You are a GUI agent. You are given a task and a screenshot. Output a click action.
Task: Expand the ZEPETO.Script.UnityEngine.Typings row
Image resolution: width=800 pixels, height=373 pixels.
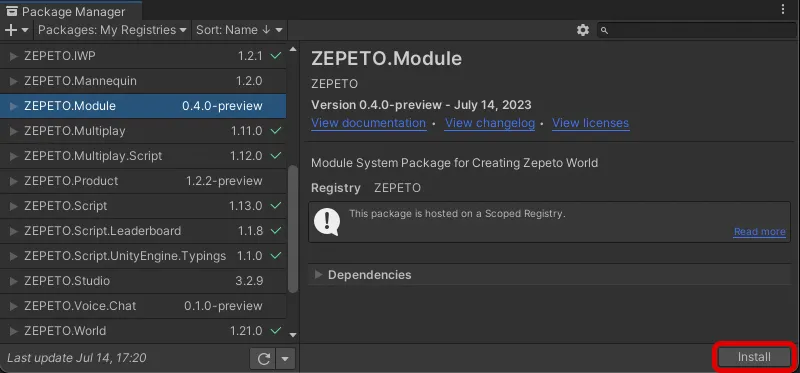[14, 256]
